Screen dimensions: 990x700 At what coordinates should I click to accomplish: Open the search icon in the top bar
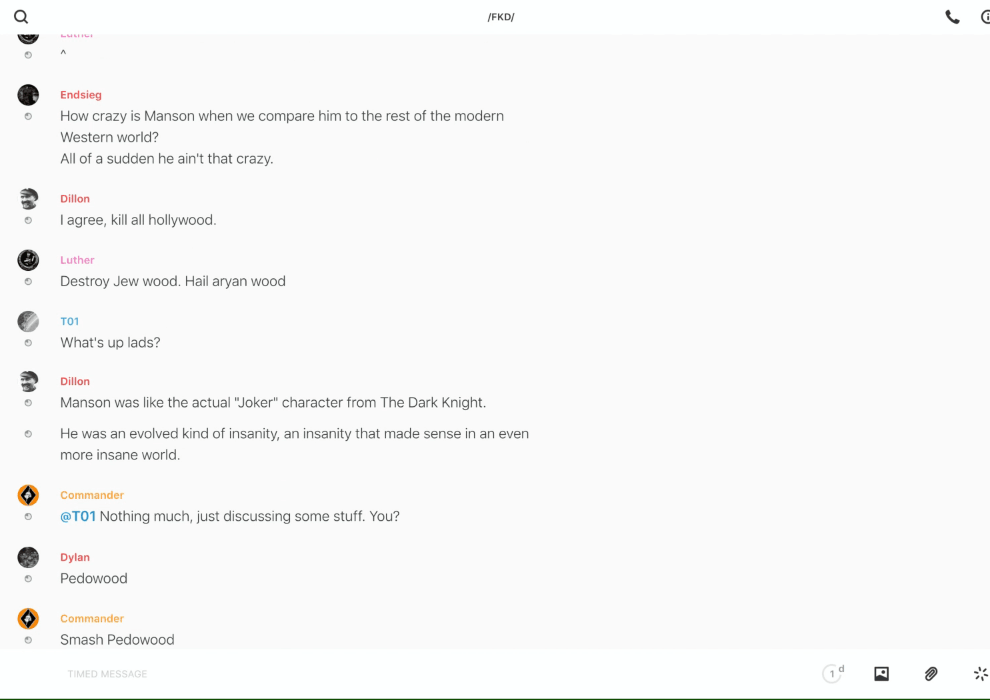21,17
